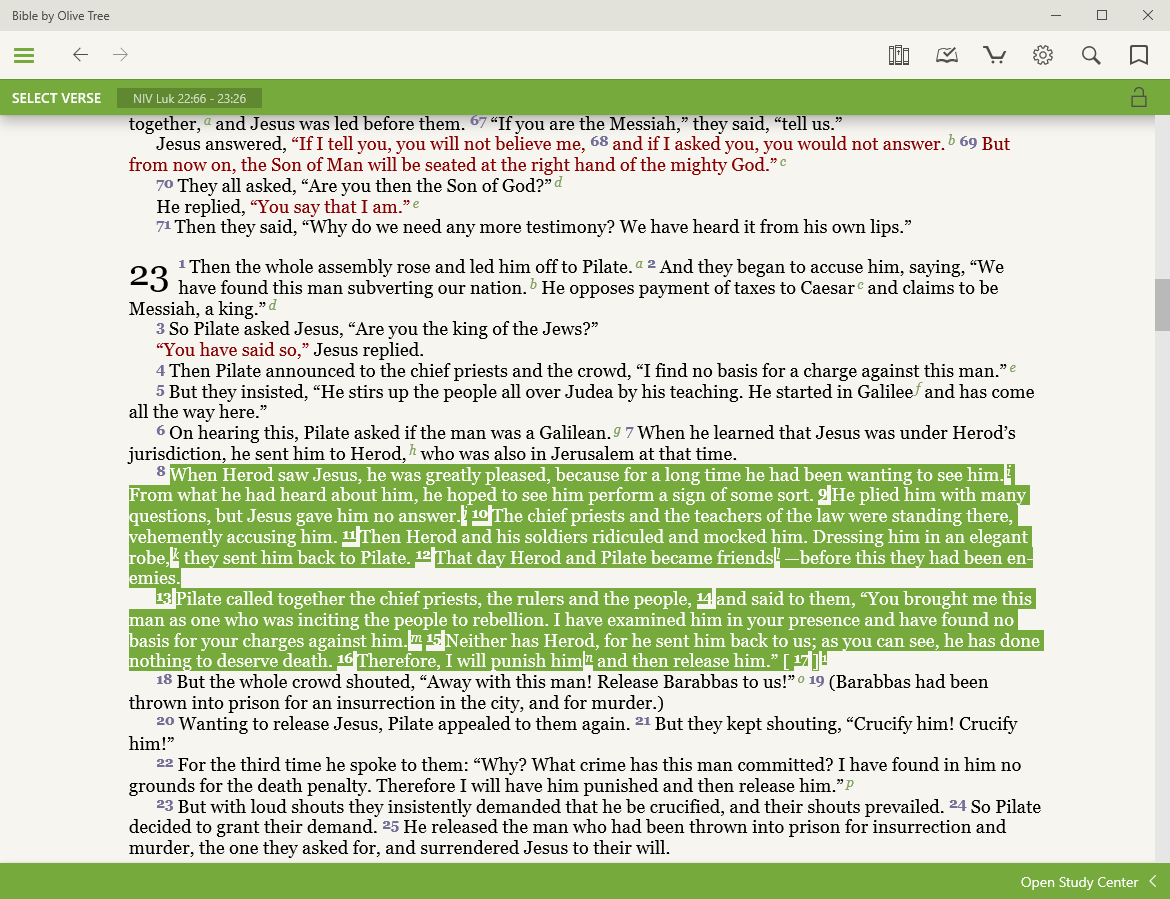1170x899 pixels.
Task: Click the Open Study Center chevron arrow
Action: [1153, 882]
